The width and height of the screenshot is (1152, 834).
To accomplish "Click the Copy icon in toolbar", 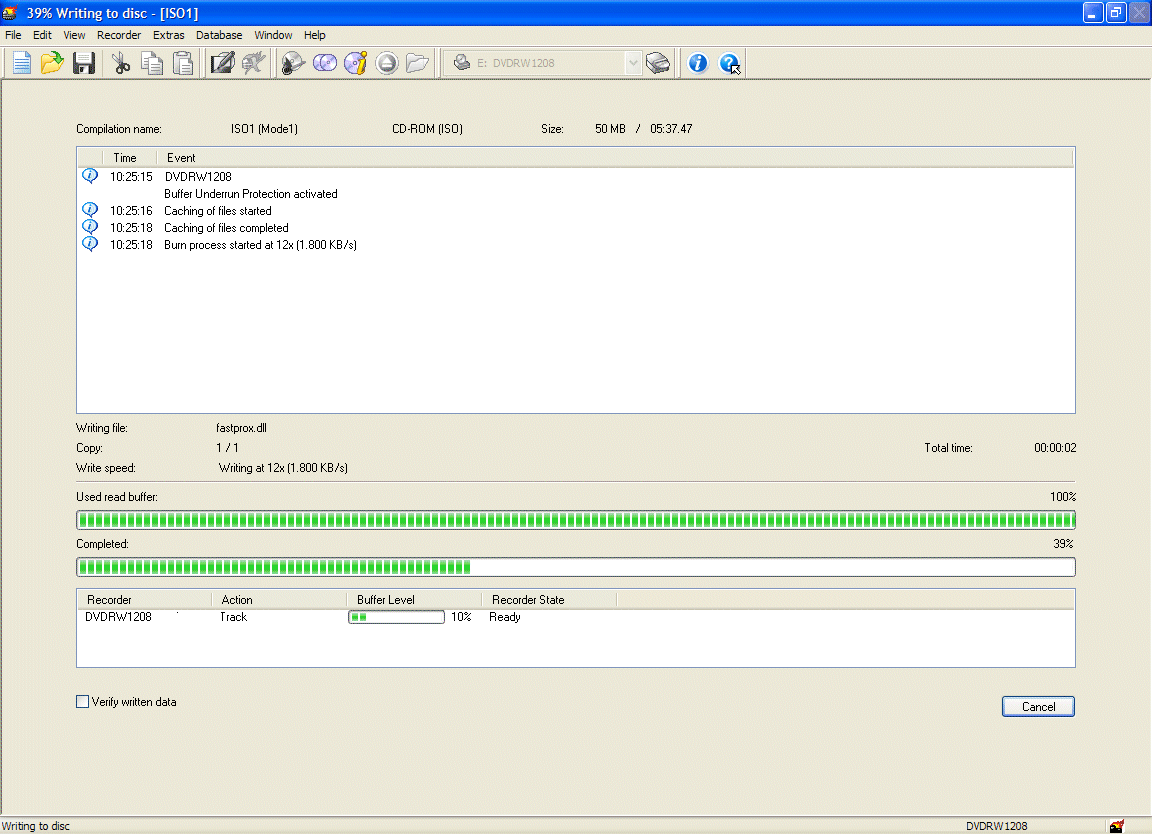I will (151, 63).
